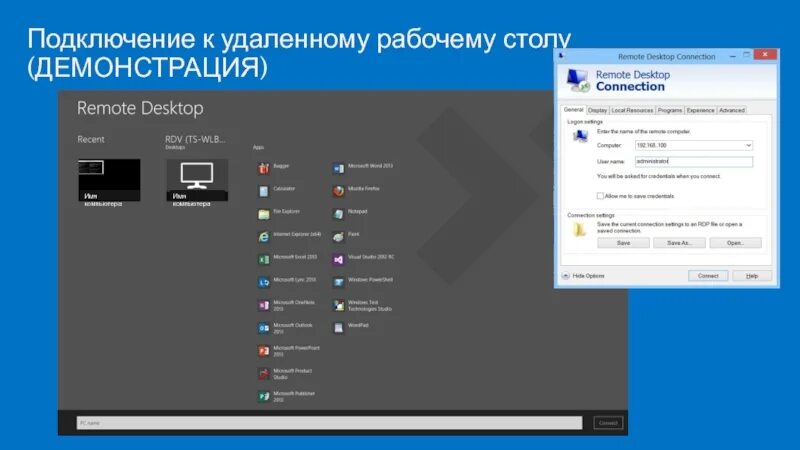Click Connect button beside PC name field

[608, 423]
